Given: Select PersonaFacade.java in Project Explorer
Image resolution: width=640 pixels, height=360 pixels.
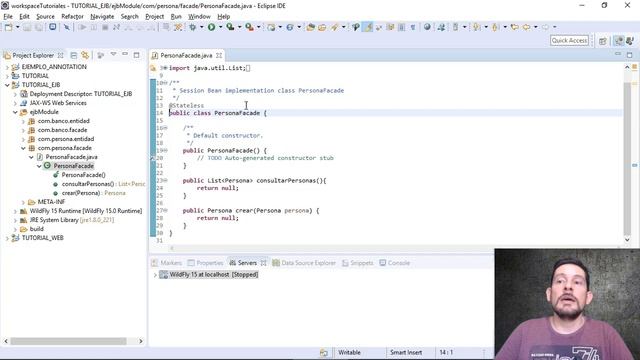Looking at the screenshot, I should point(71,157).
